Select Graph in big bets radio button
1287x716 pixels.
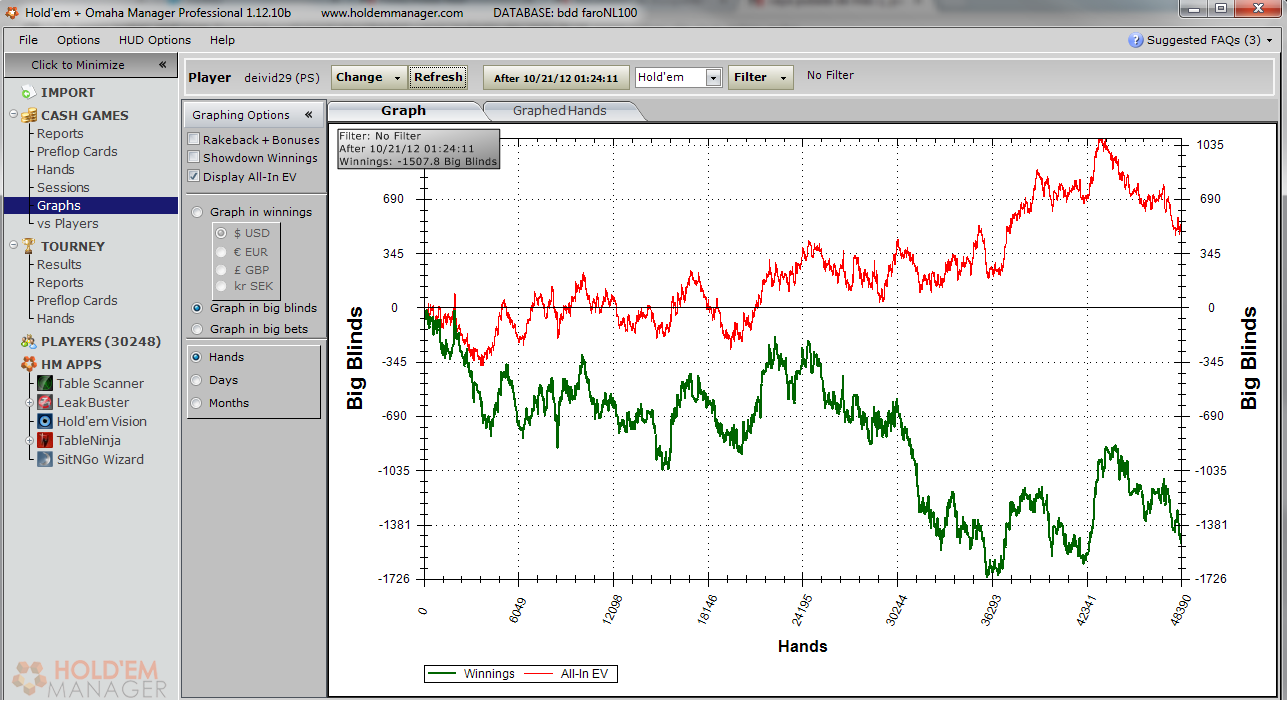click(197, 328)
